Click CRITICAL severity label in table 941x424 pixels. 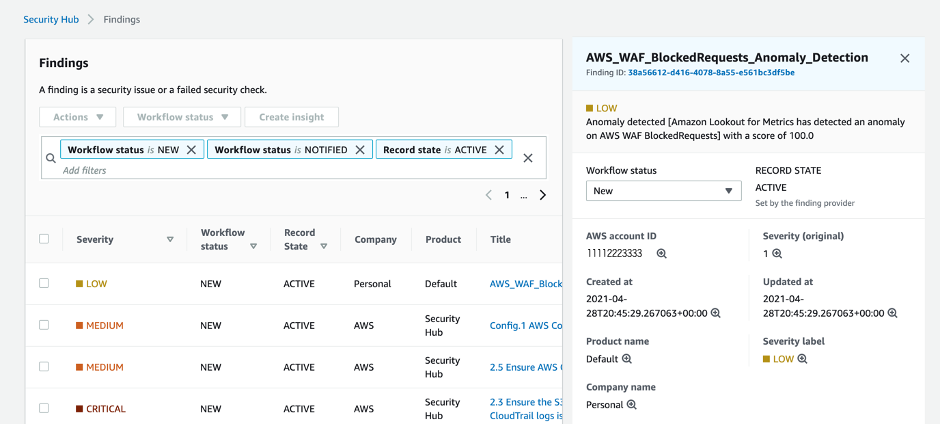(x=106, y=409)
